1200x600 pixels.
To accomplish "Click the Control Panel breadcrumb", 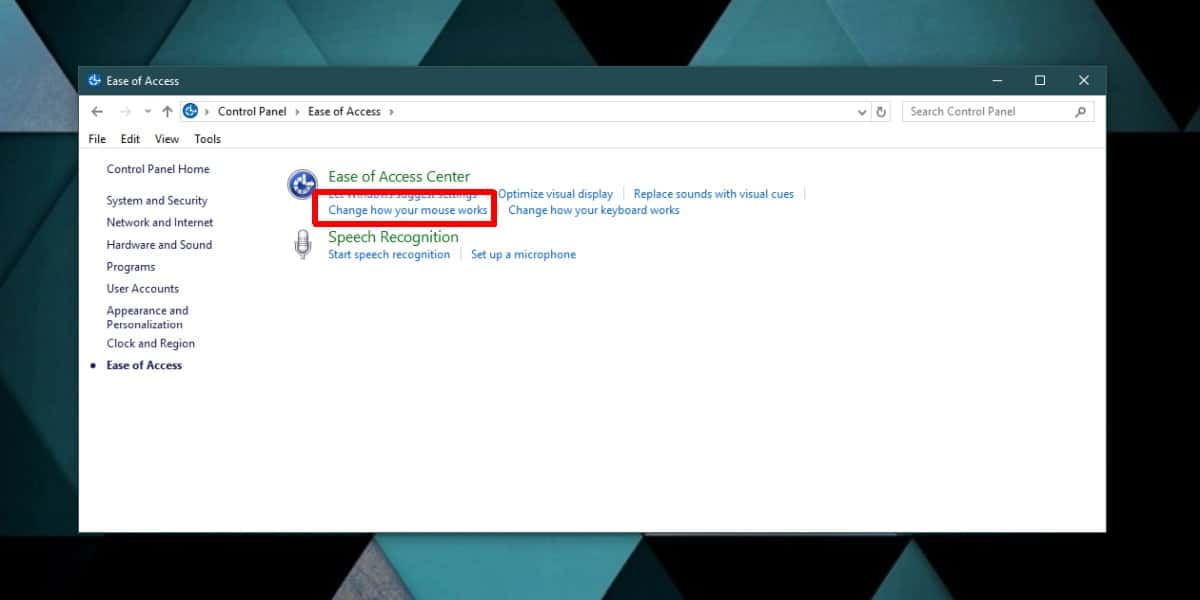I will pyautogui.click(x=252, y=112).
